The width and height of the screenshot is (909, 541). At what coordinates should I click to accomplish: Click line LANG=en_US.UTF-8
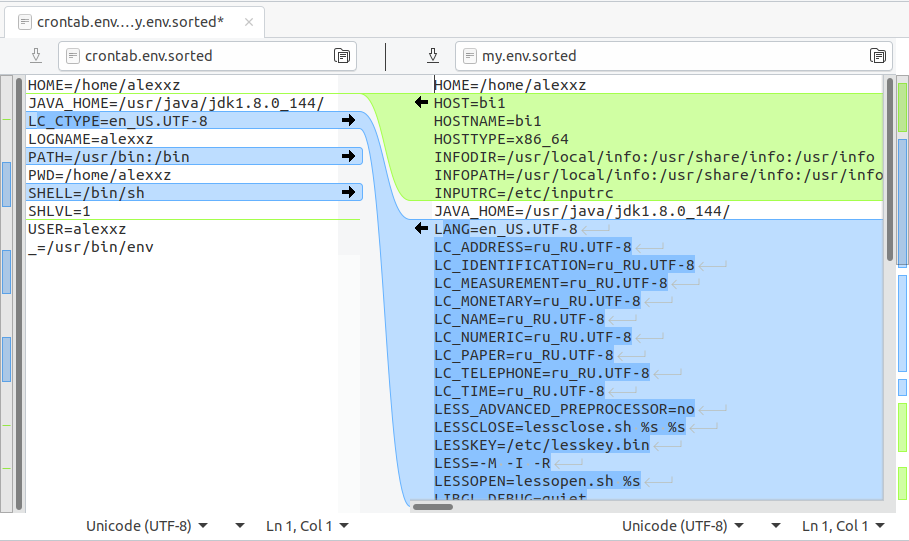(506, 228)
